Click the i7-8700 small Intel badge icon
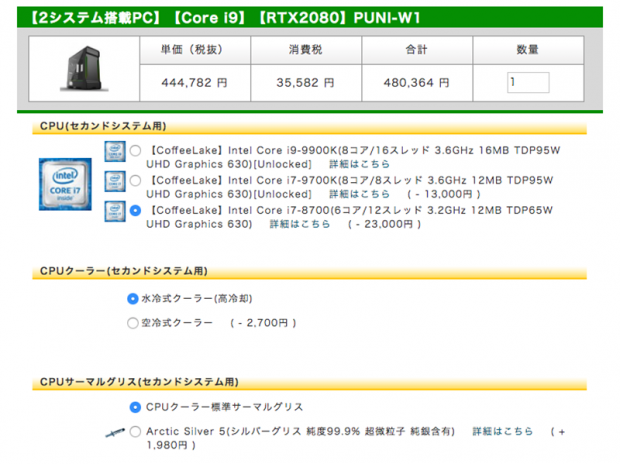620x464 pixels. point(115,212)
